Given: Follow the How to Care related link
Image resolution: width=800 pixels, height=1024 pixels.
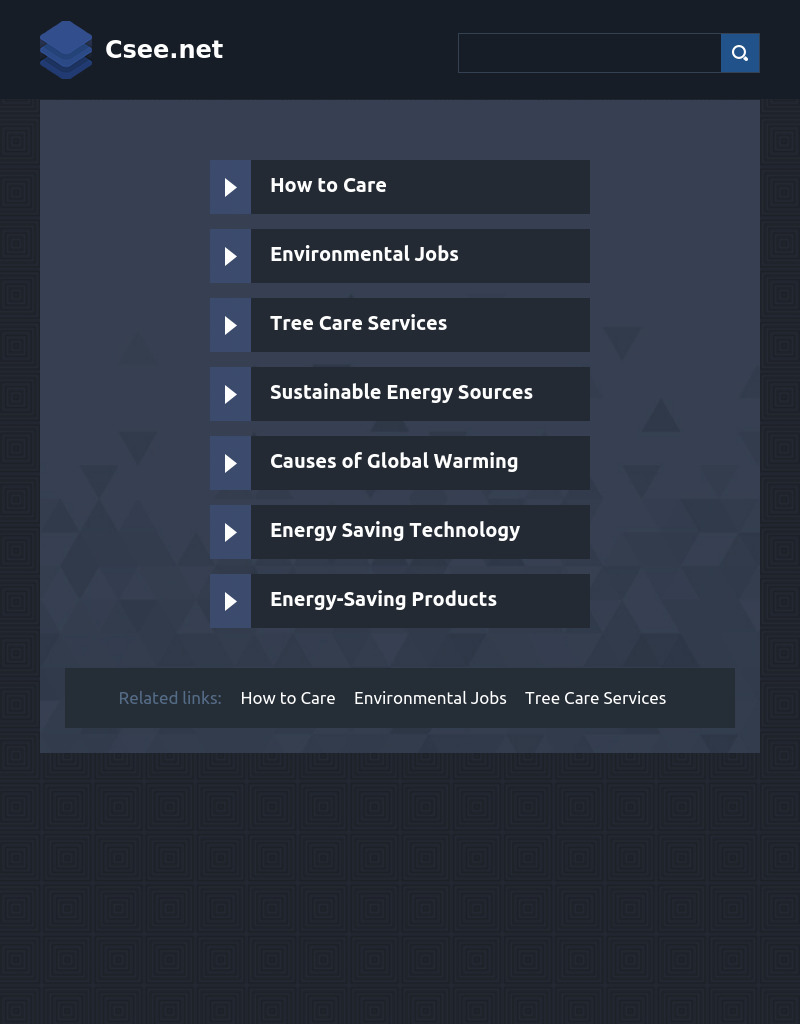Looking at the screenshot, I should click(x=288, y=698).
